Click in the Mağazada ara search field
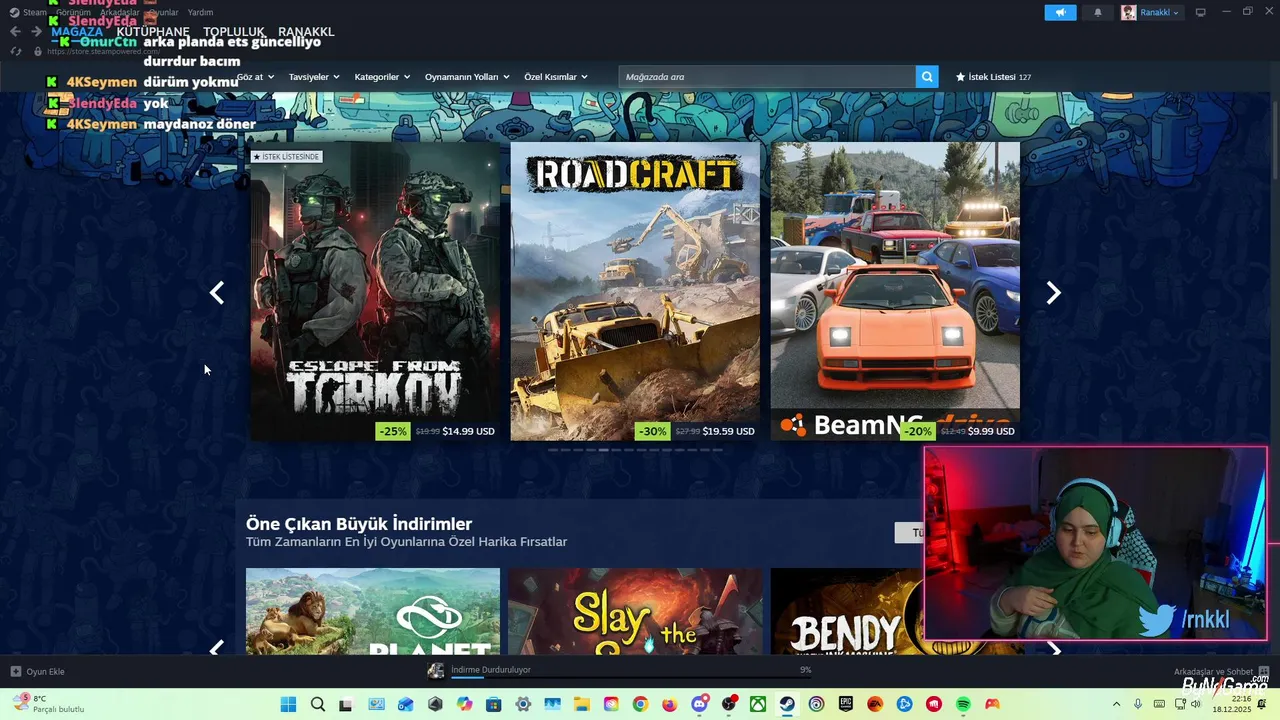This screenshot has height=720, width=1280. coord(767,77)
